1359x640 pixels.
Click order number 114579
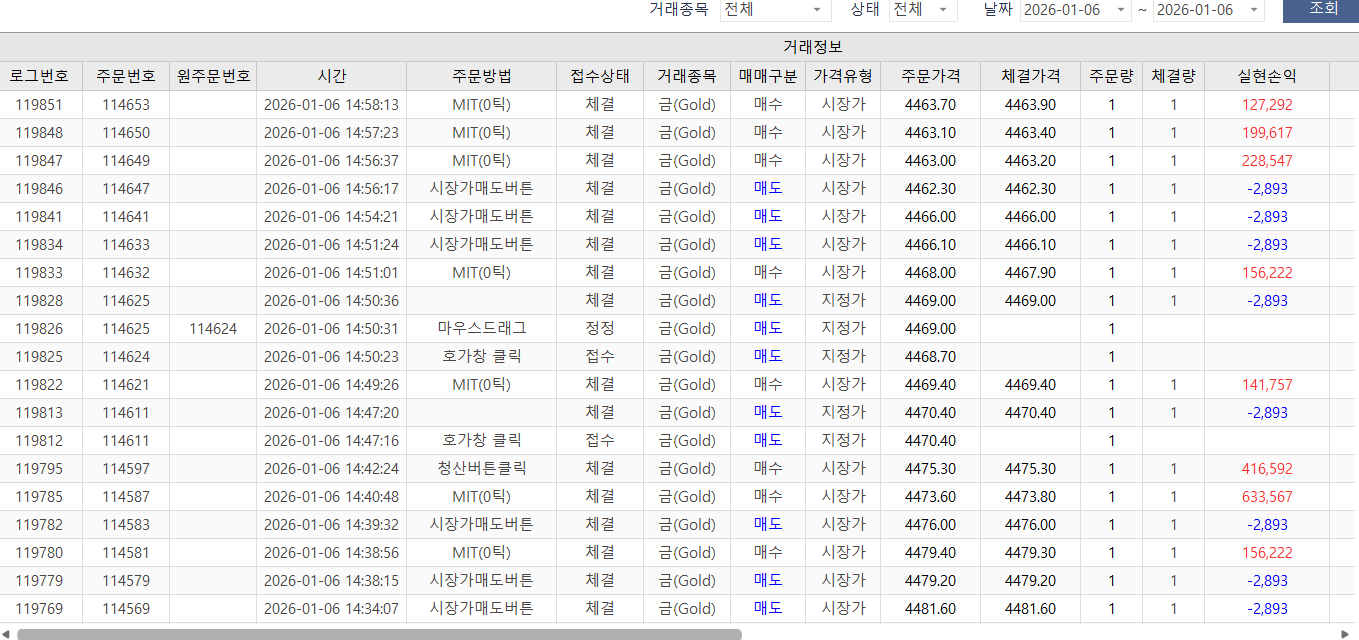coord(126,581)
